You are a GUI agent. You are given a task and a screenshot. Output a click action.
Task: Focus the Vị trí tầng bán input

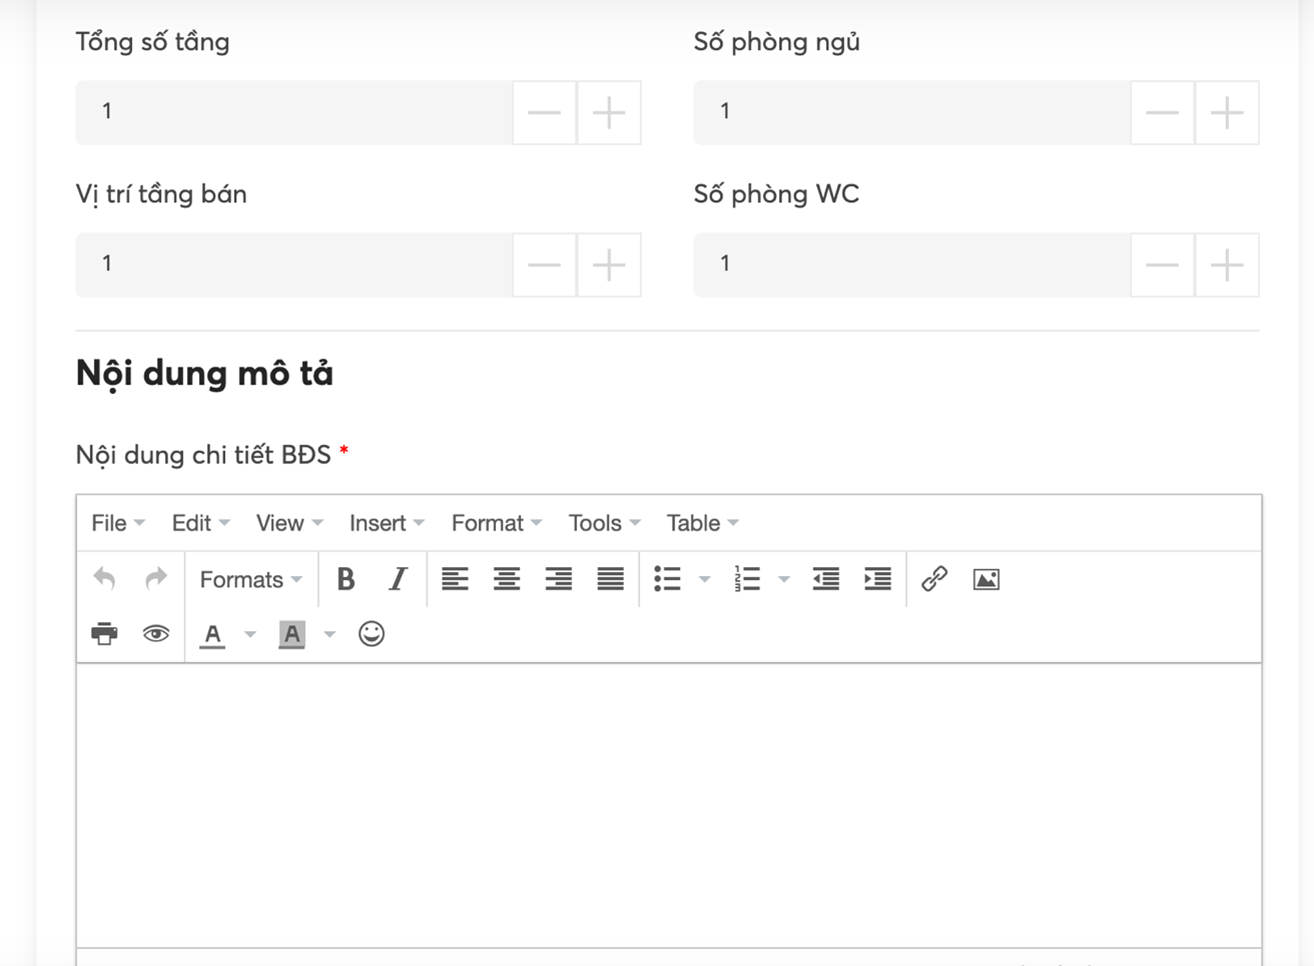294,265
